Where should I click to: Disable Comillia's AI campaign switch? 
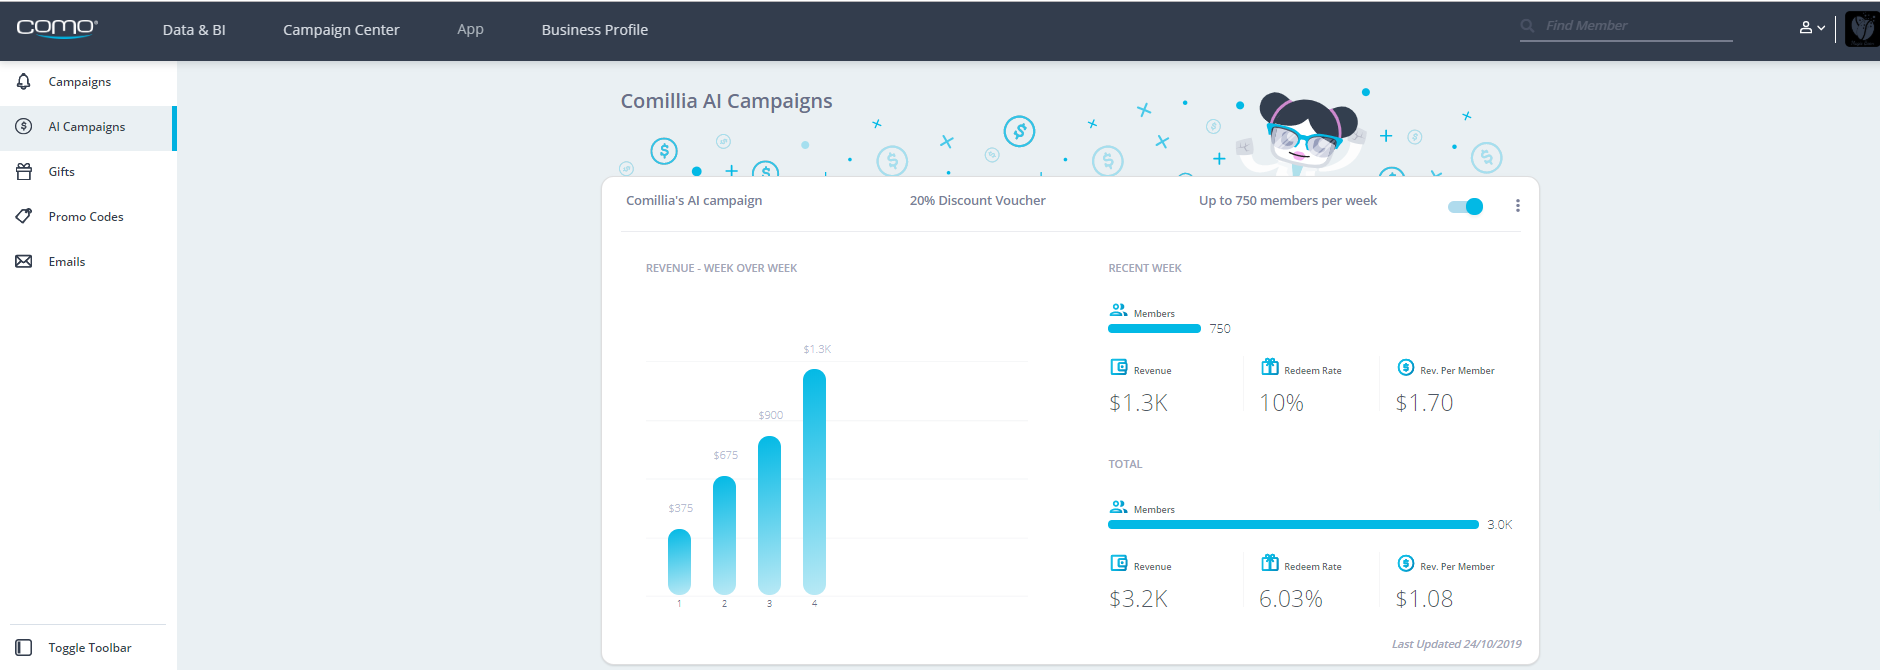[1466, 206]
